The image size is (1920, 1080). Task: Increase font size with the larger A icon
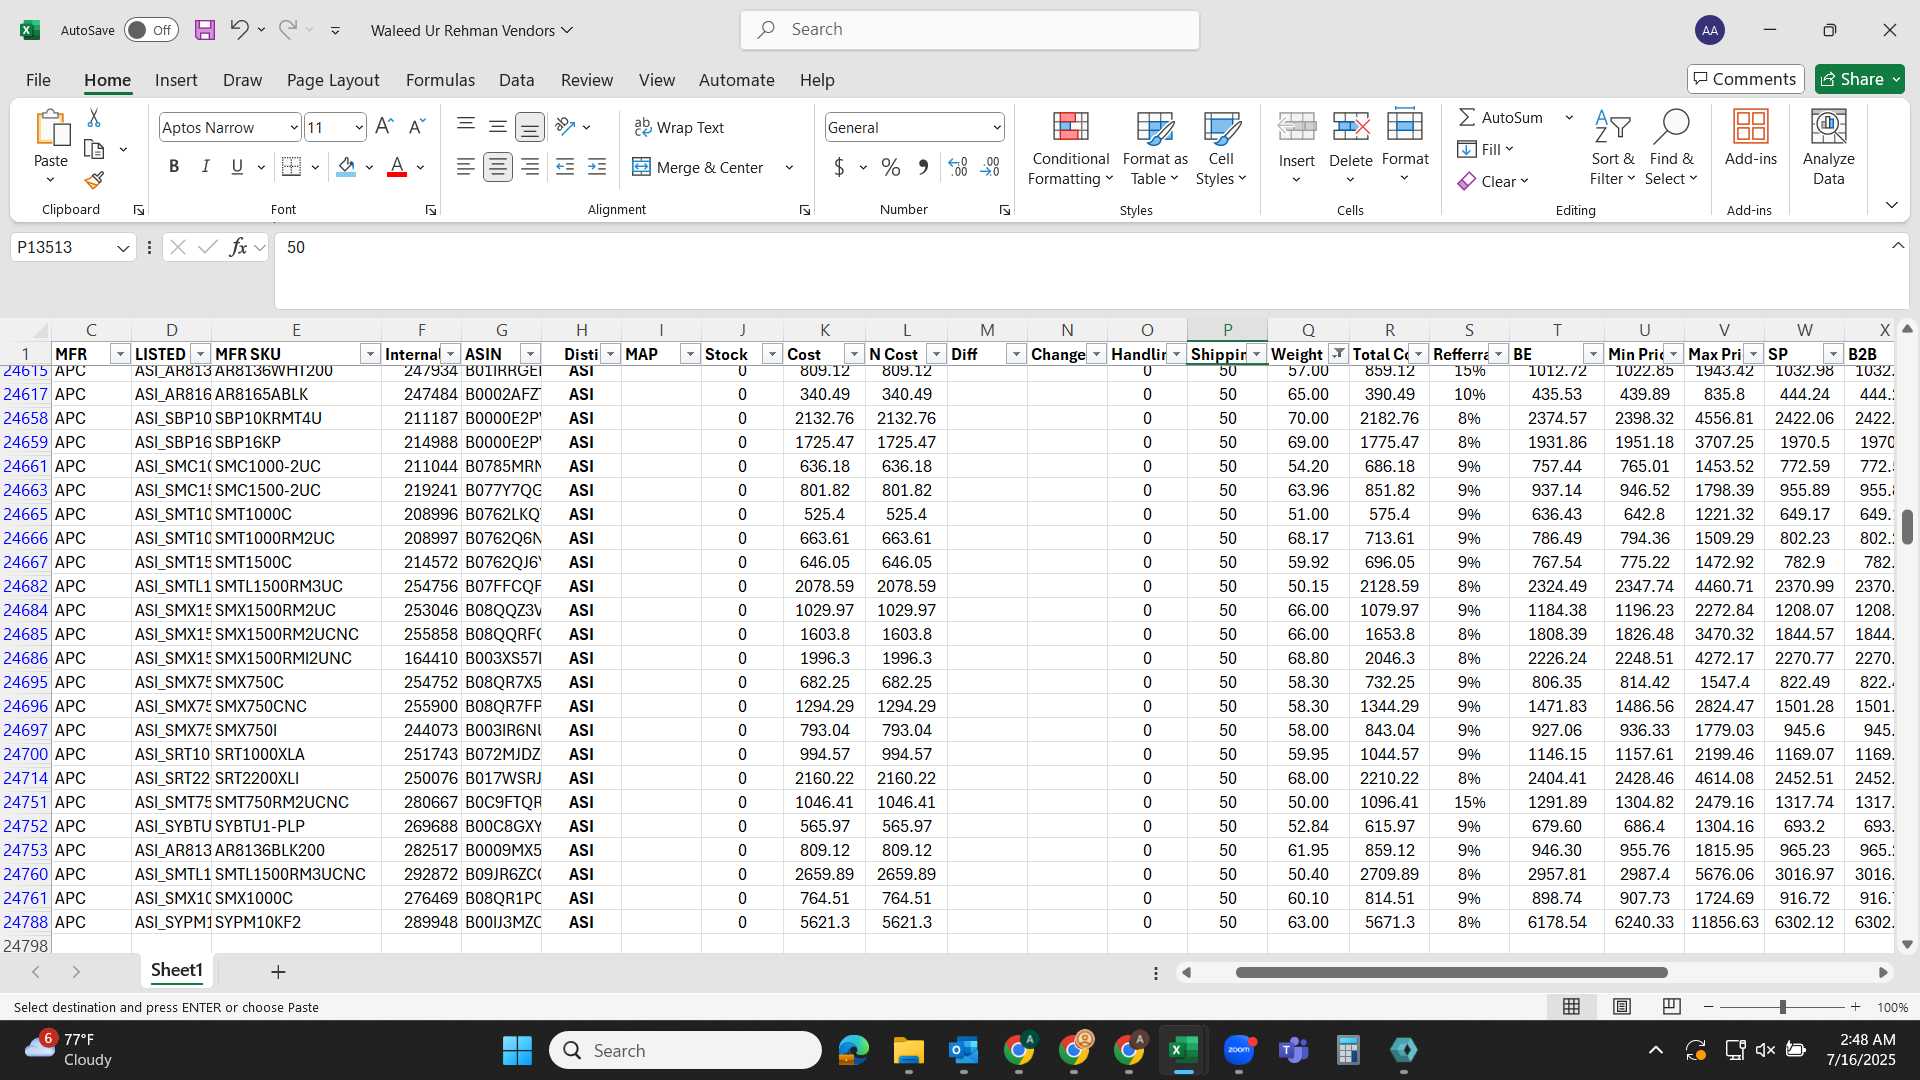[x=384, y=127]
